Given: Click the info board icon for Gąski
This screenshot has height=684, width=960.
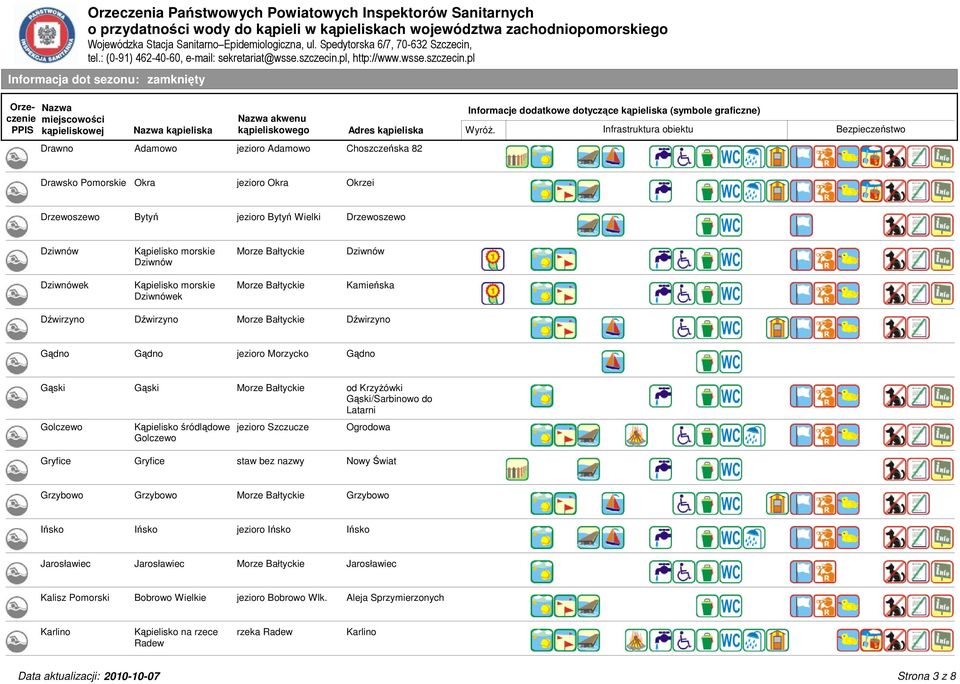Looking at the screenshot, I should [x=942, y=396].
